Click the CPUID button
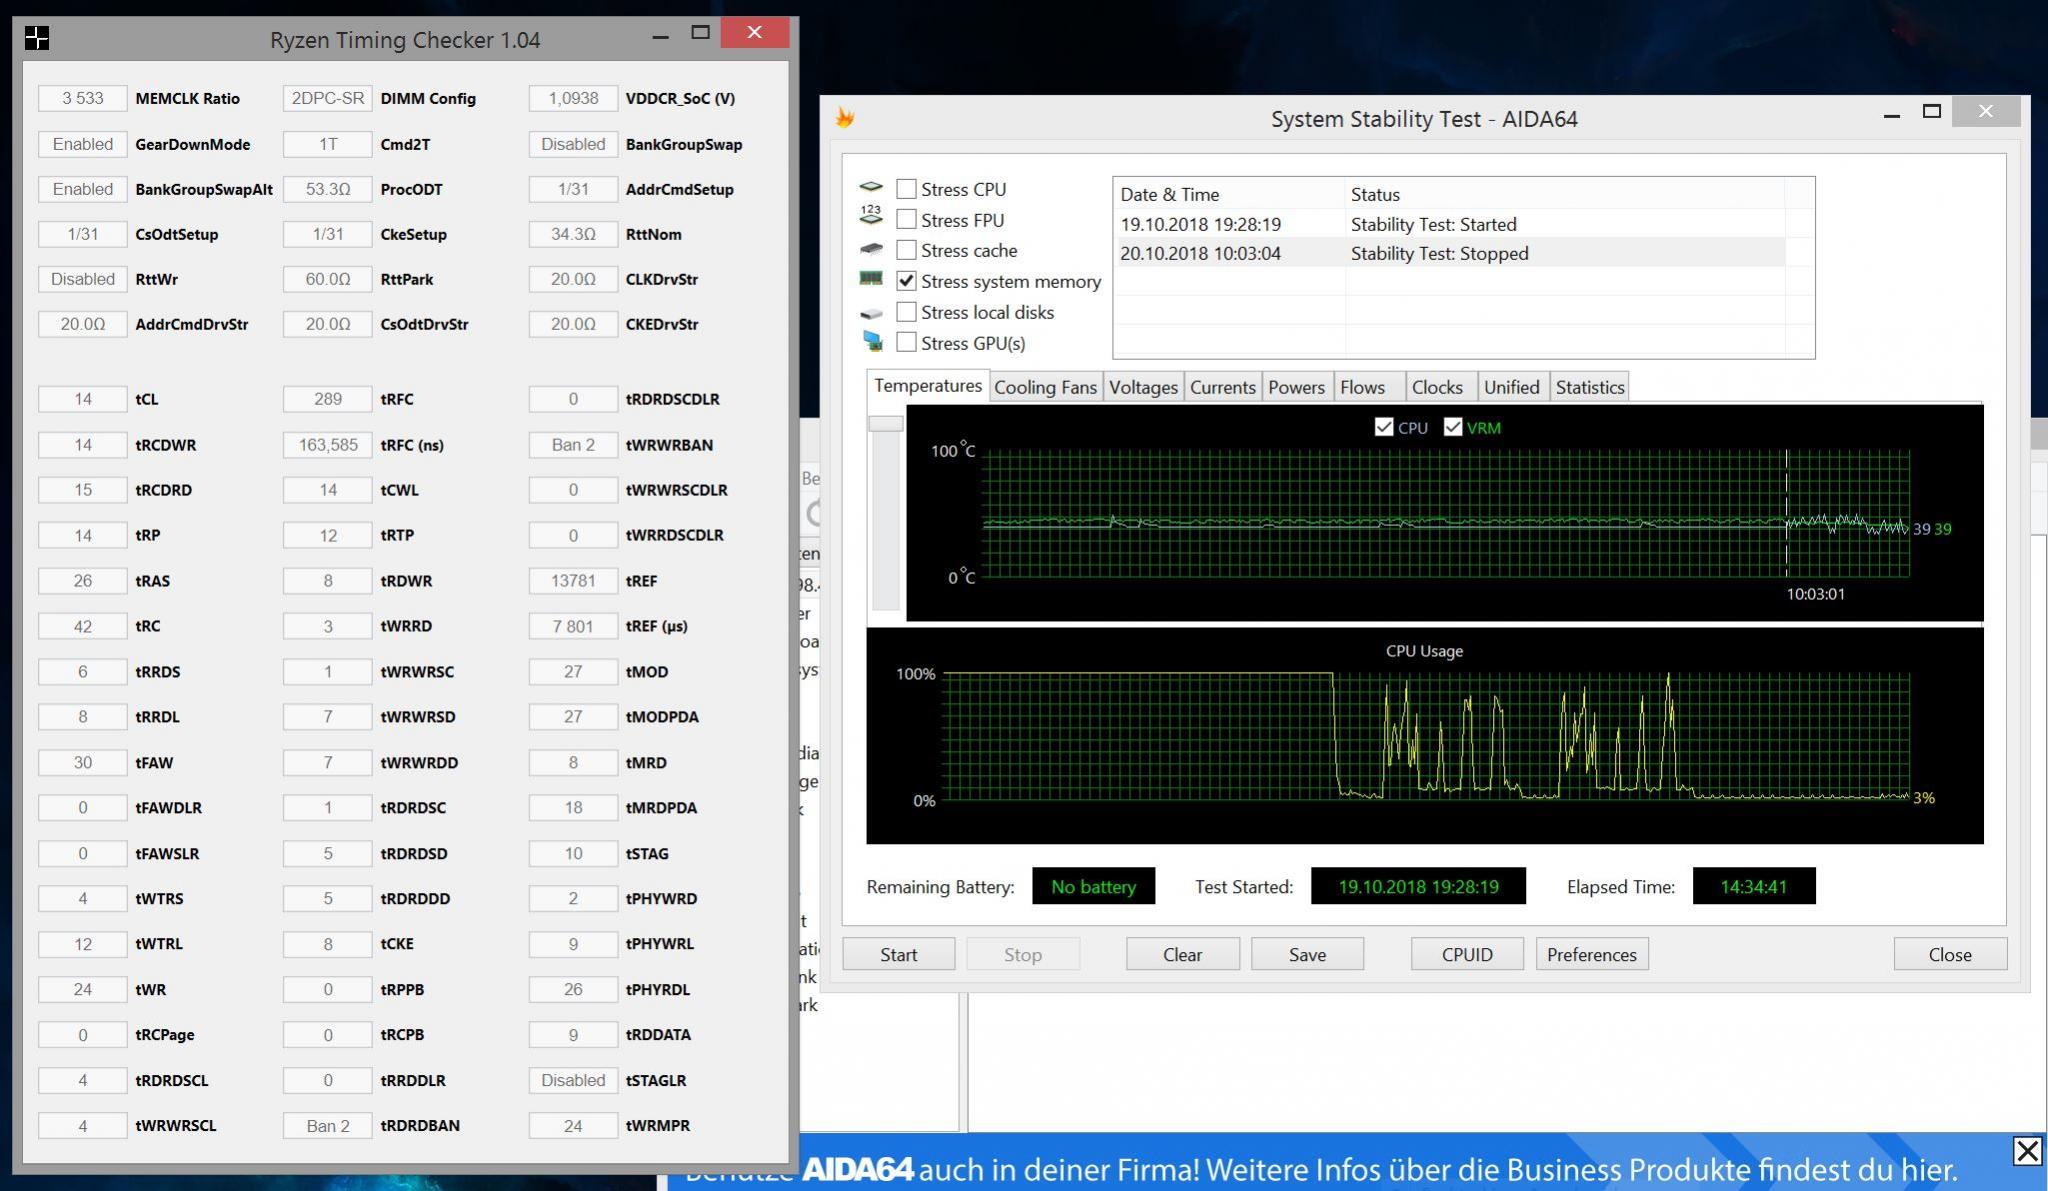This screenshot has height=1191, width=2048. [1467, 954]
